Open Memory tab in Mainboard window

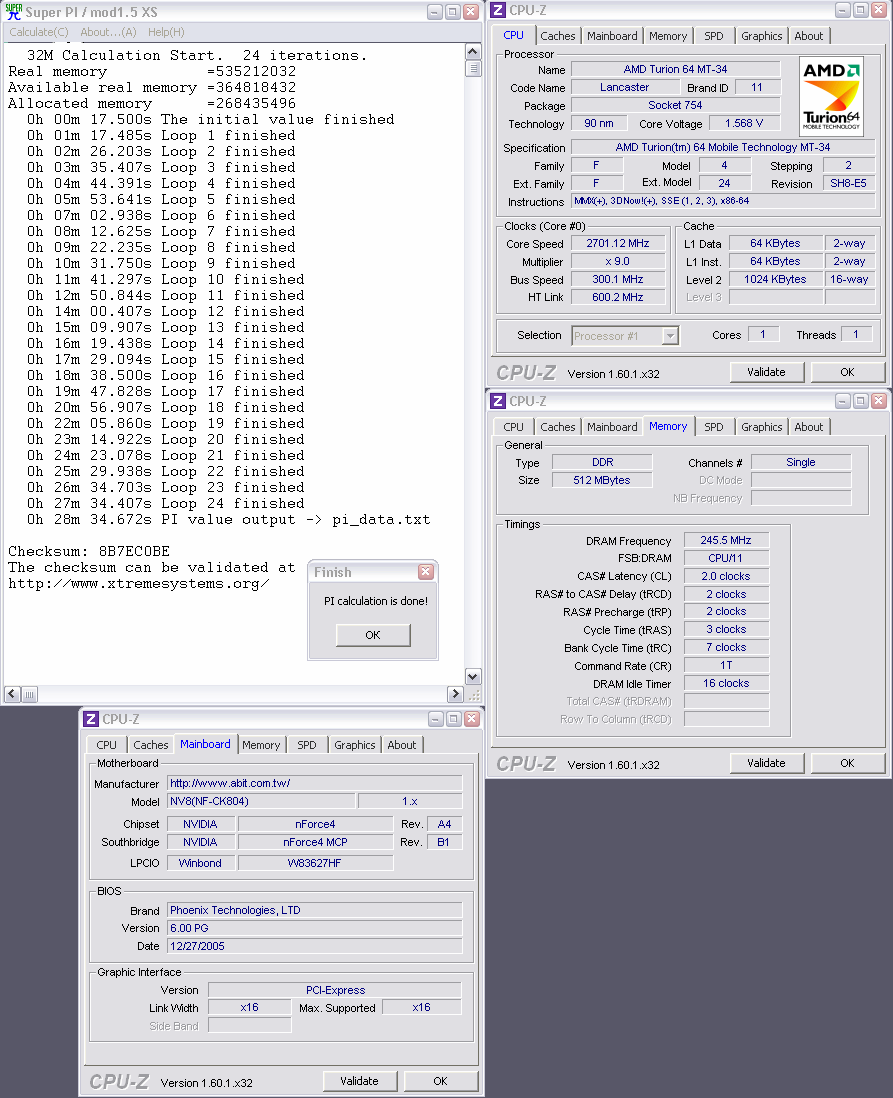261,745
